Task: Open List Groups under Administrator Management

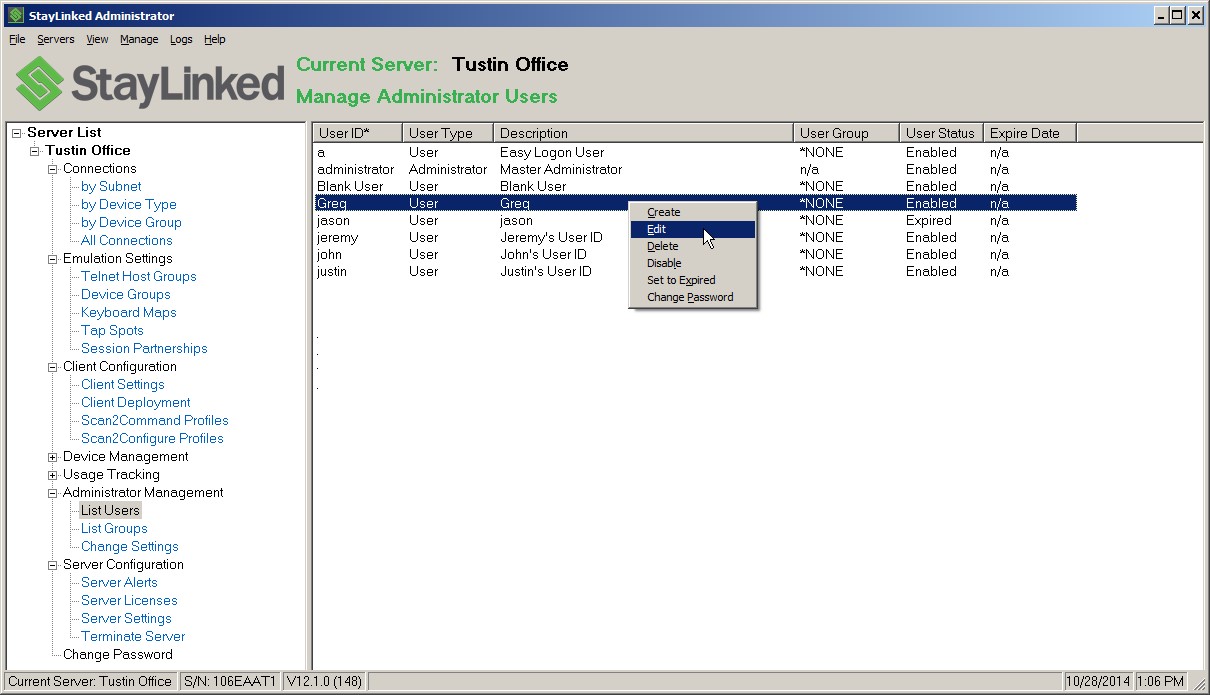Action: [x=113, y=528]
